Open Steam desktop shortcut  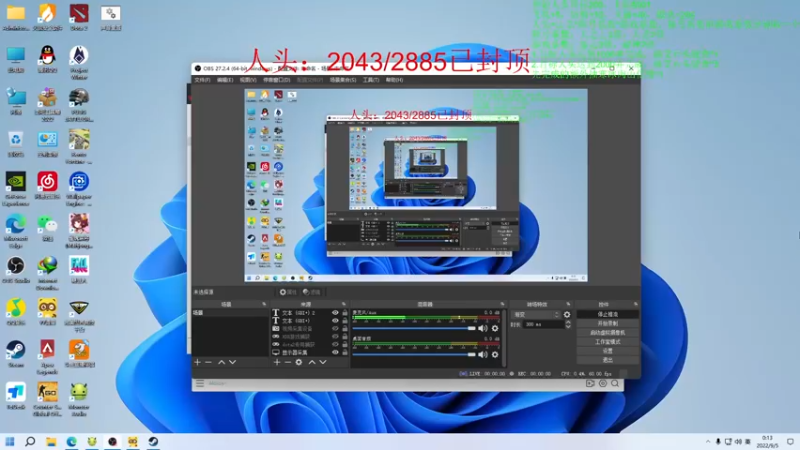click(16, 354)
